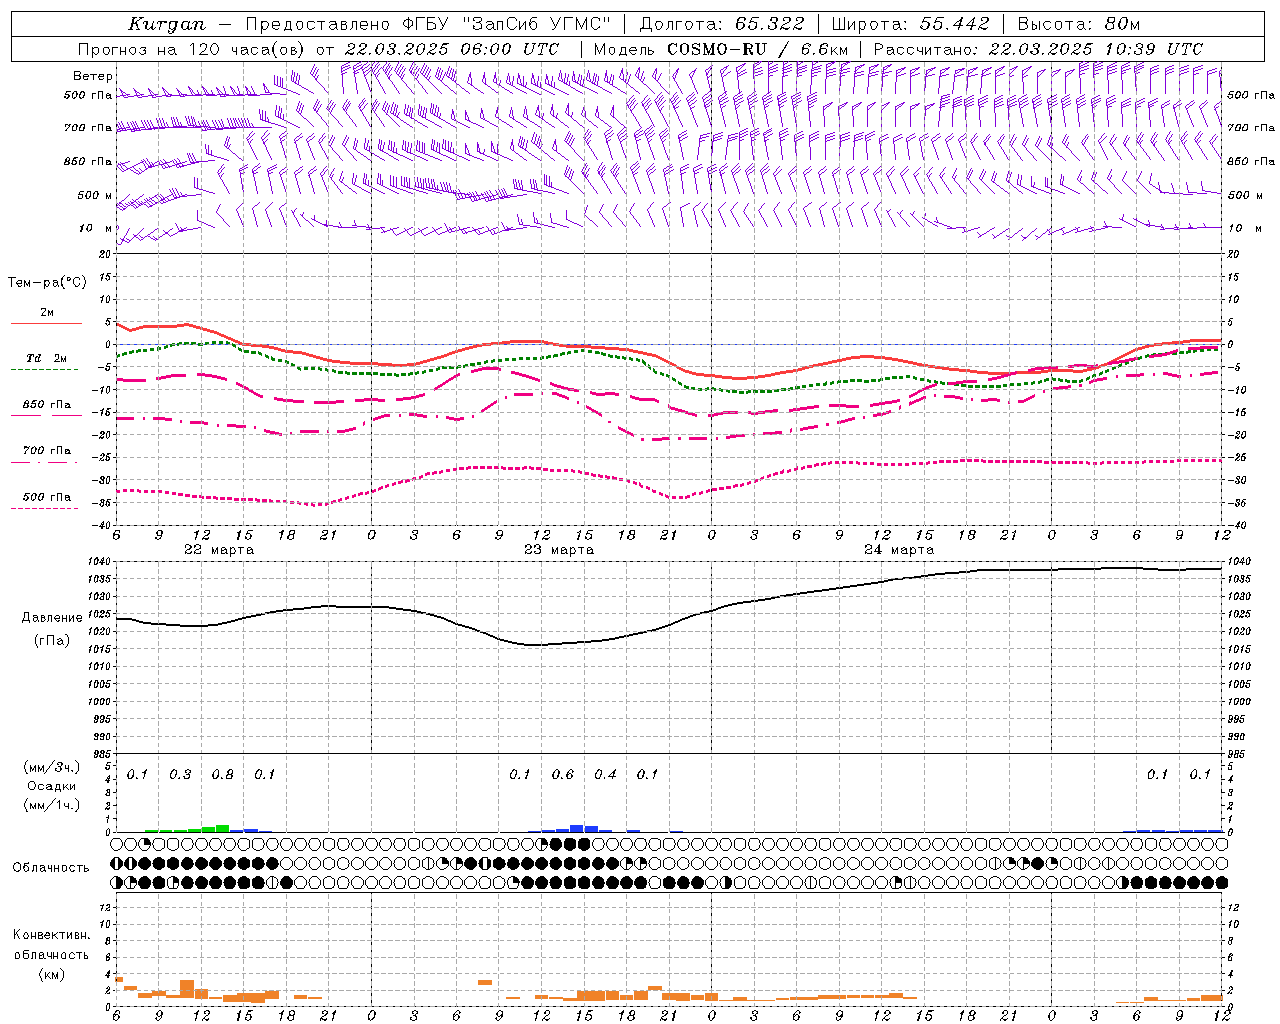Click the "Td 2м" dew point legend entry
The height and width of the screenshot is (1024, 1280).
click(47, 358)
